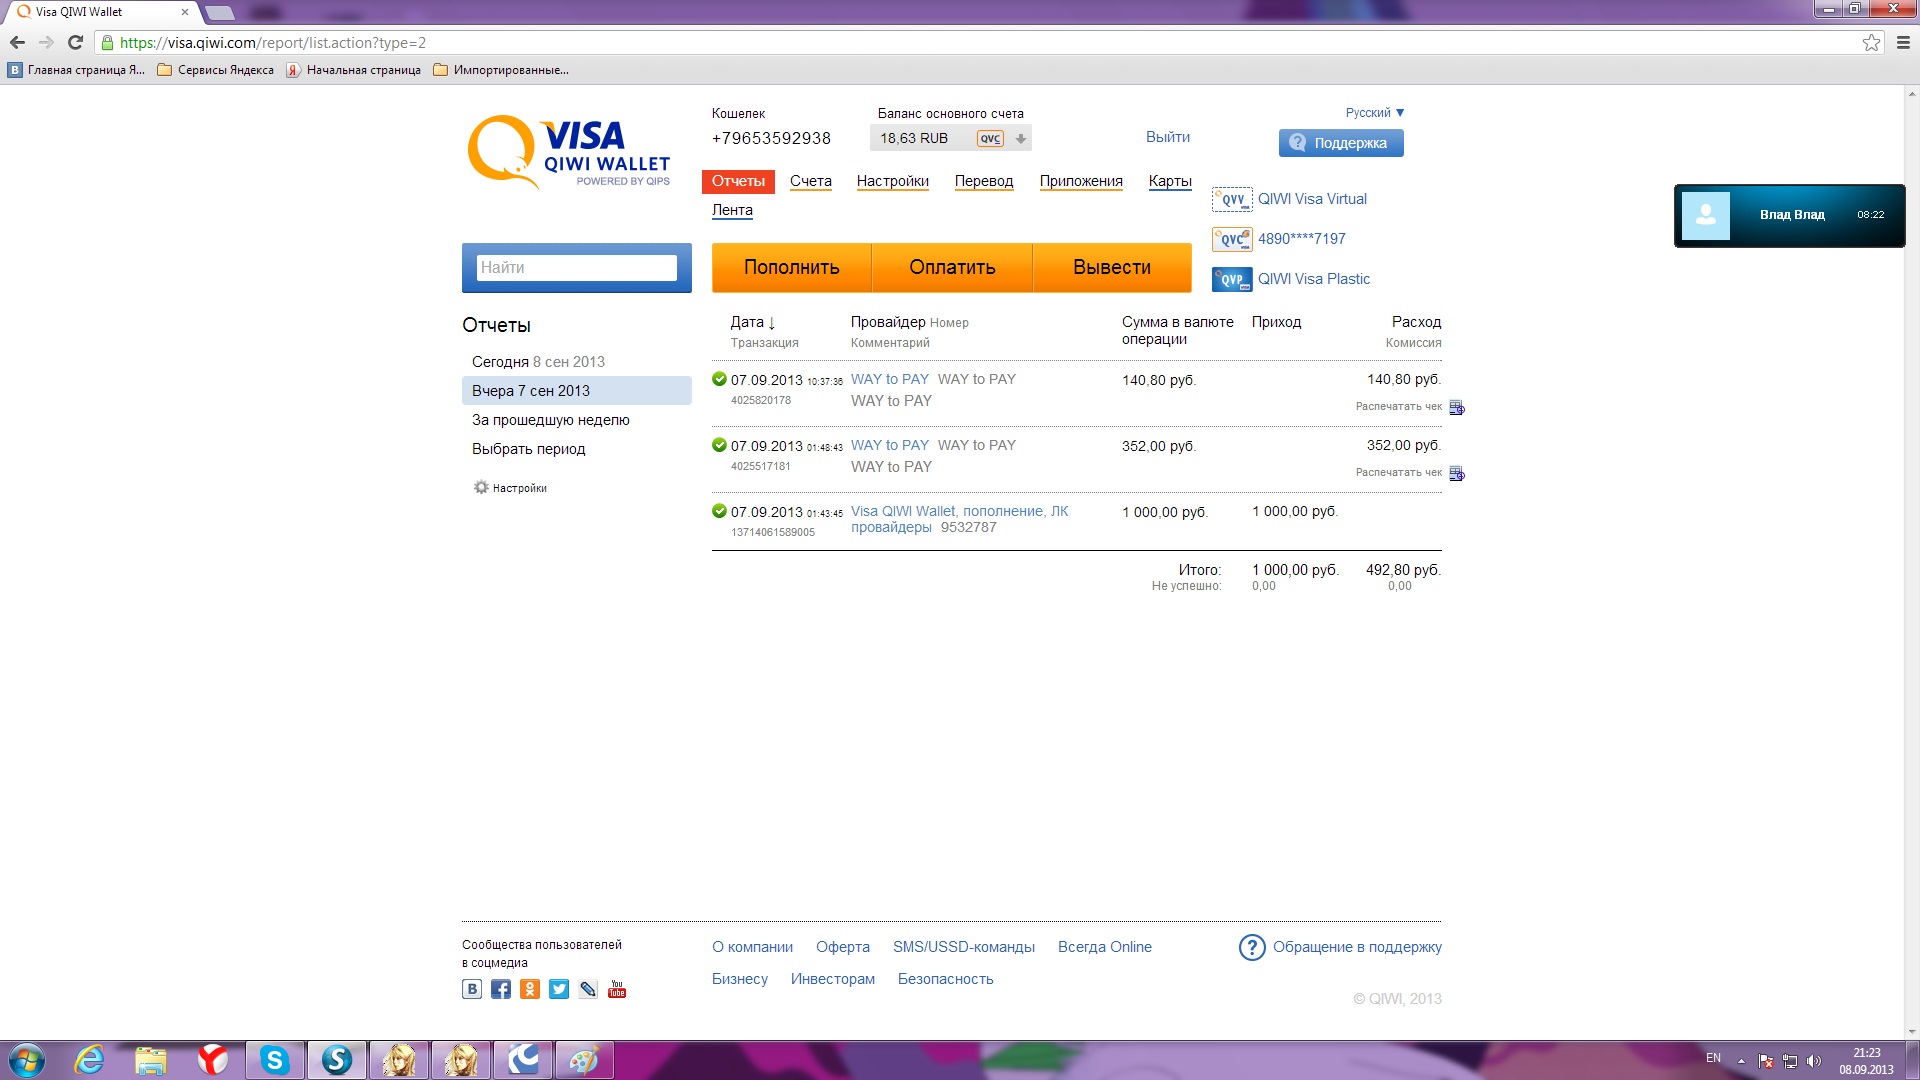1920x1080 pixels.
Task: Open the Отчеты tab
Action: click(x=738, y=181)
